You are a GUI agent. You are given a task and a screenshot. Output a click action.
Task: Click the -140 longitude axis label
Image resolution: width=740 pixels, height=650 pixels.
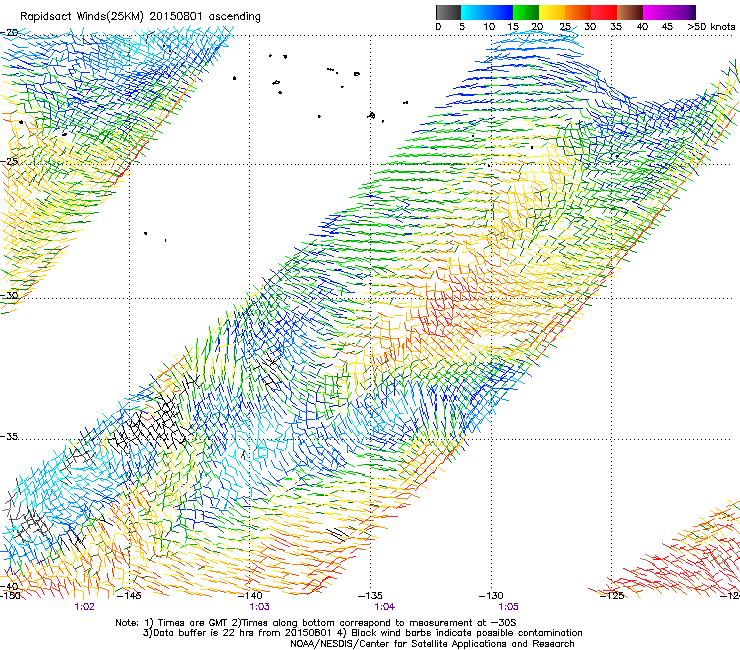pyautogui.click(x=250, y=596)
